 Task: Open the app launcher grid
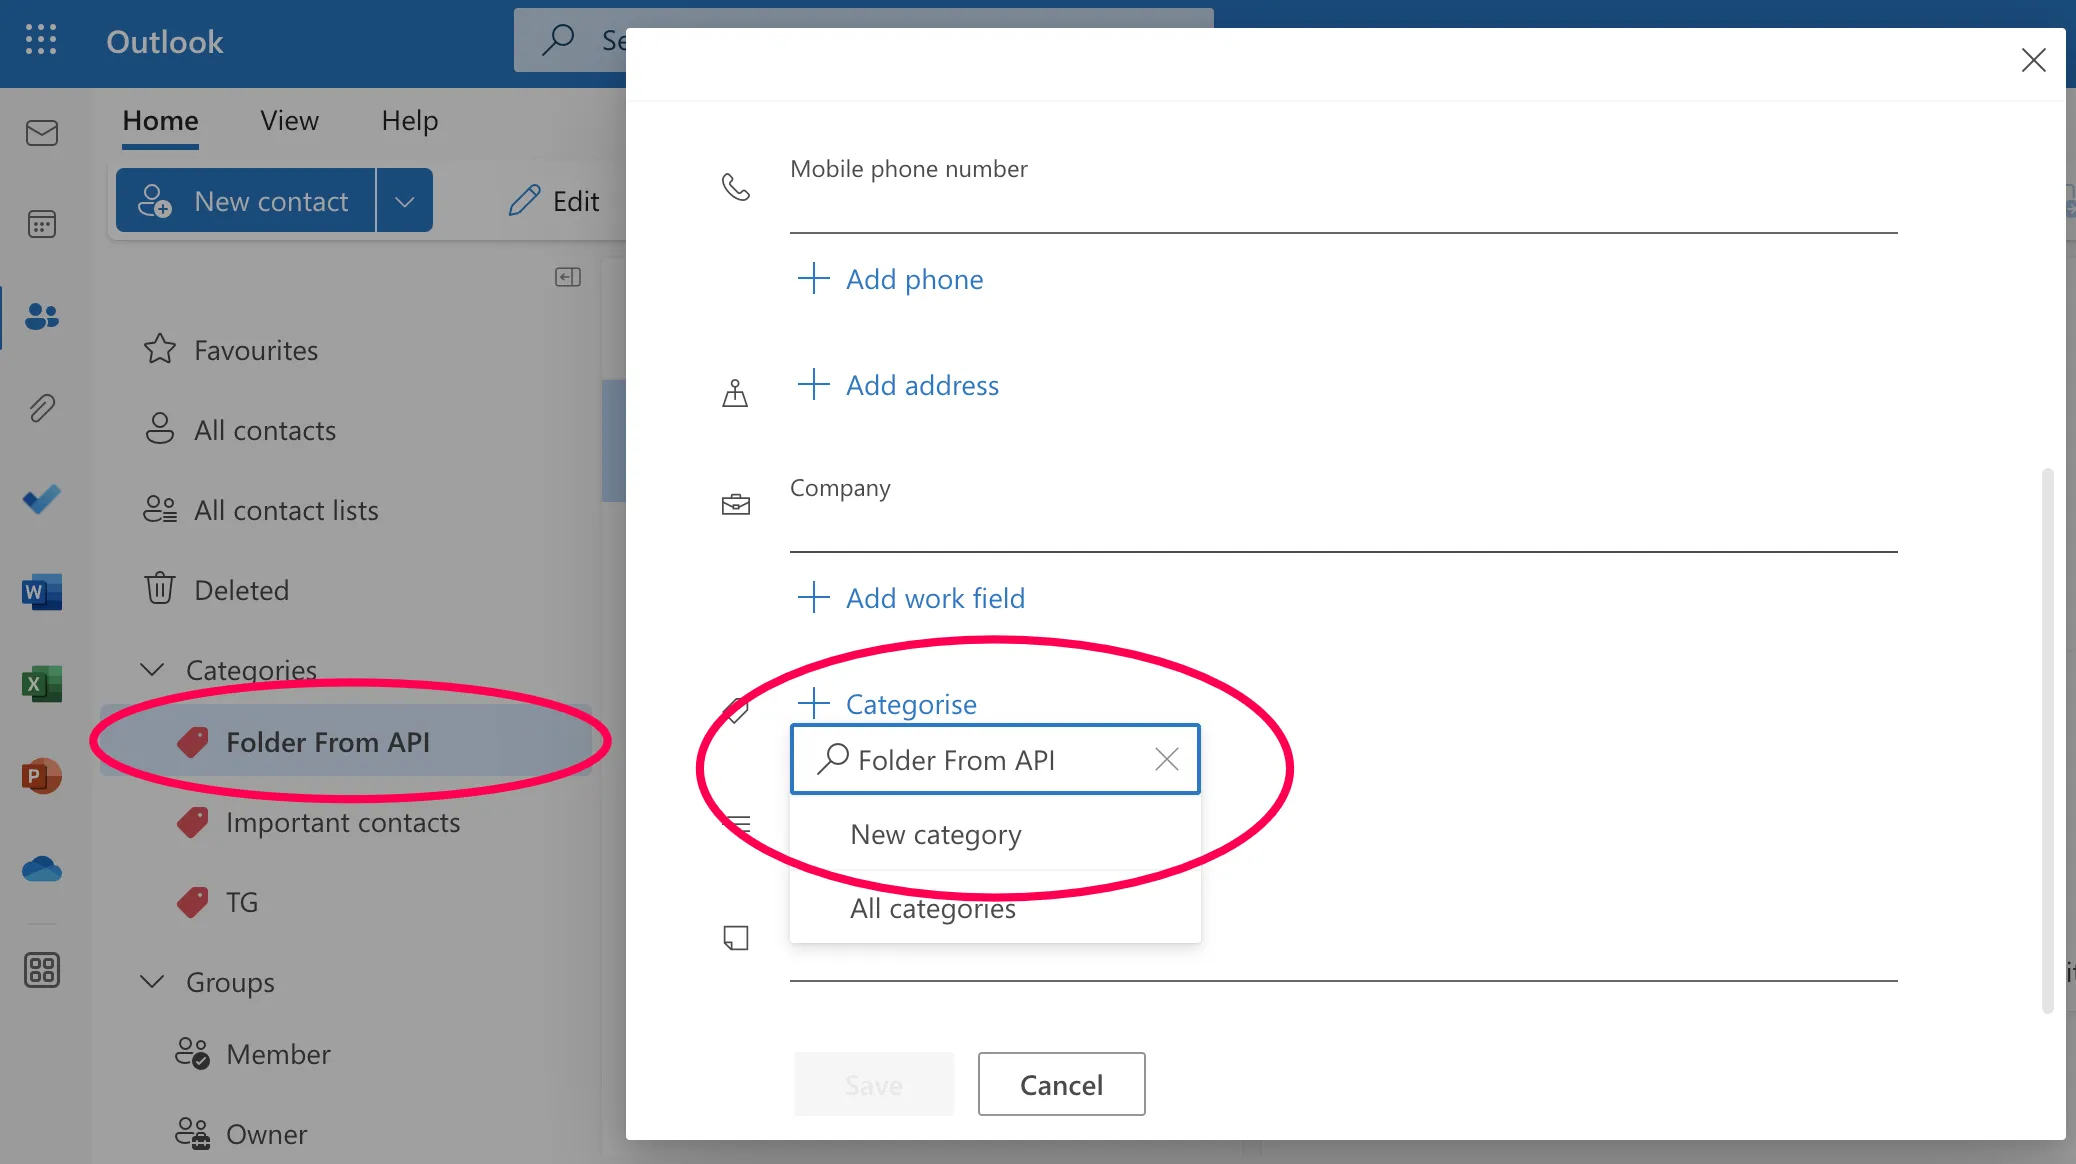coord(40,40)
